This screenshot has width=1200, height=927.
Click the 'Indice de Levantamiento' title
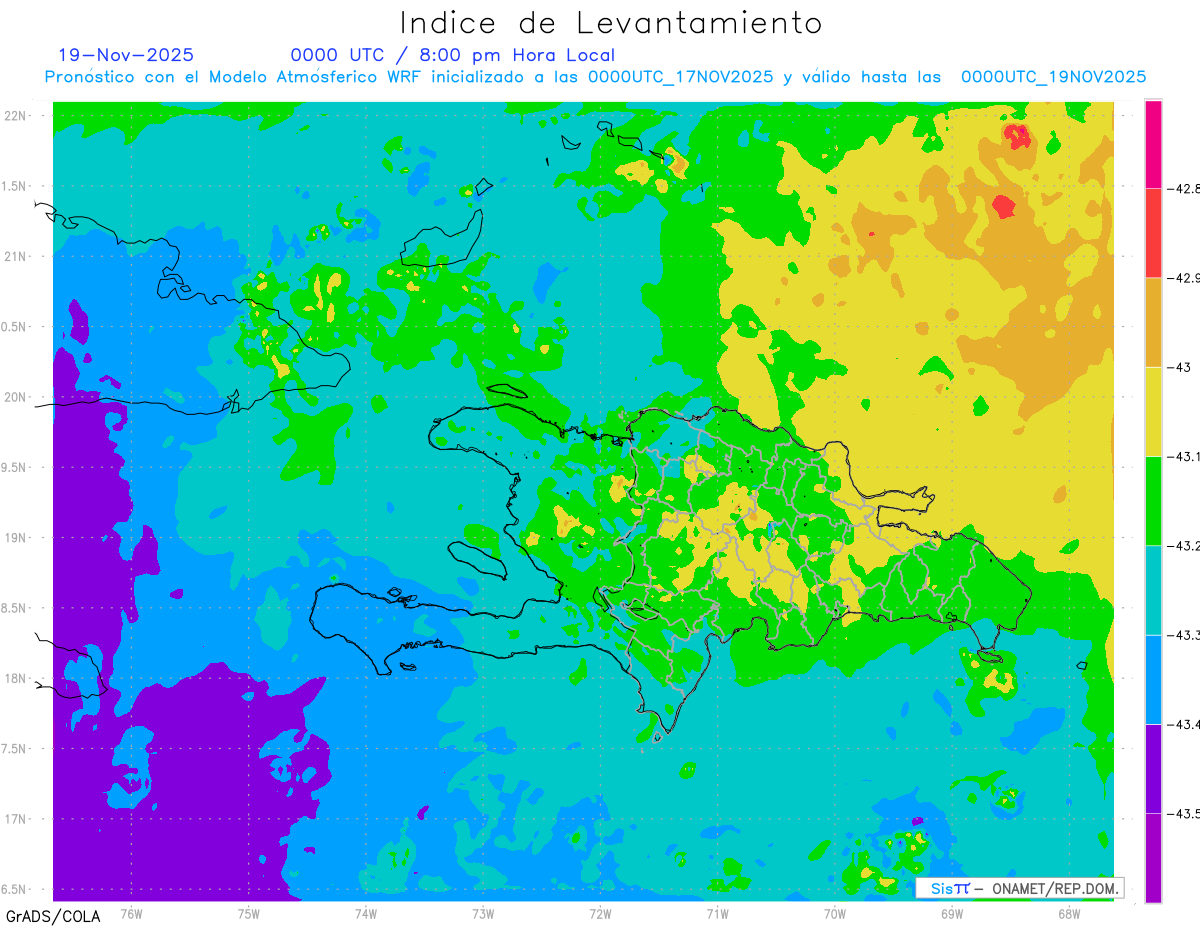pos(611,23)
